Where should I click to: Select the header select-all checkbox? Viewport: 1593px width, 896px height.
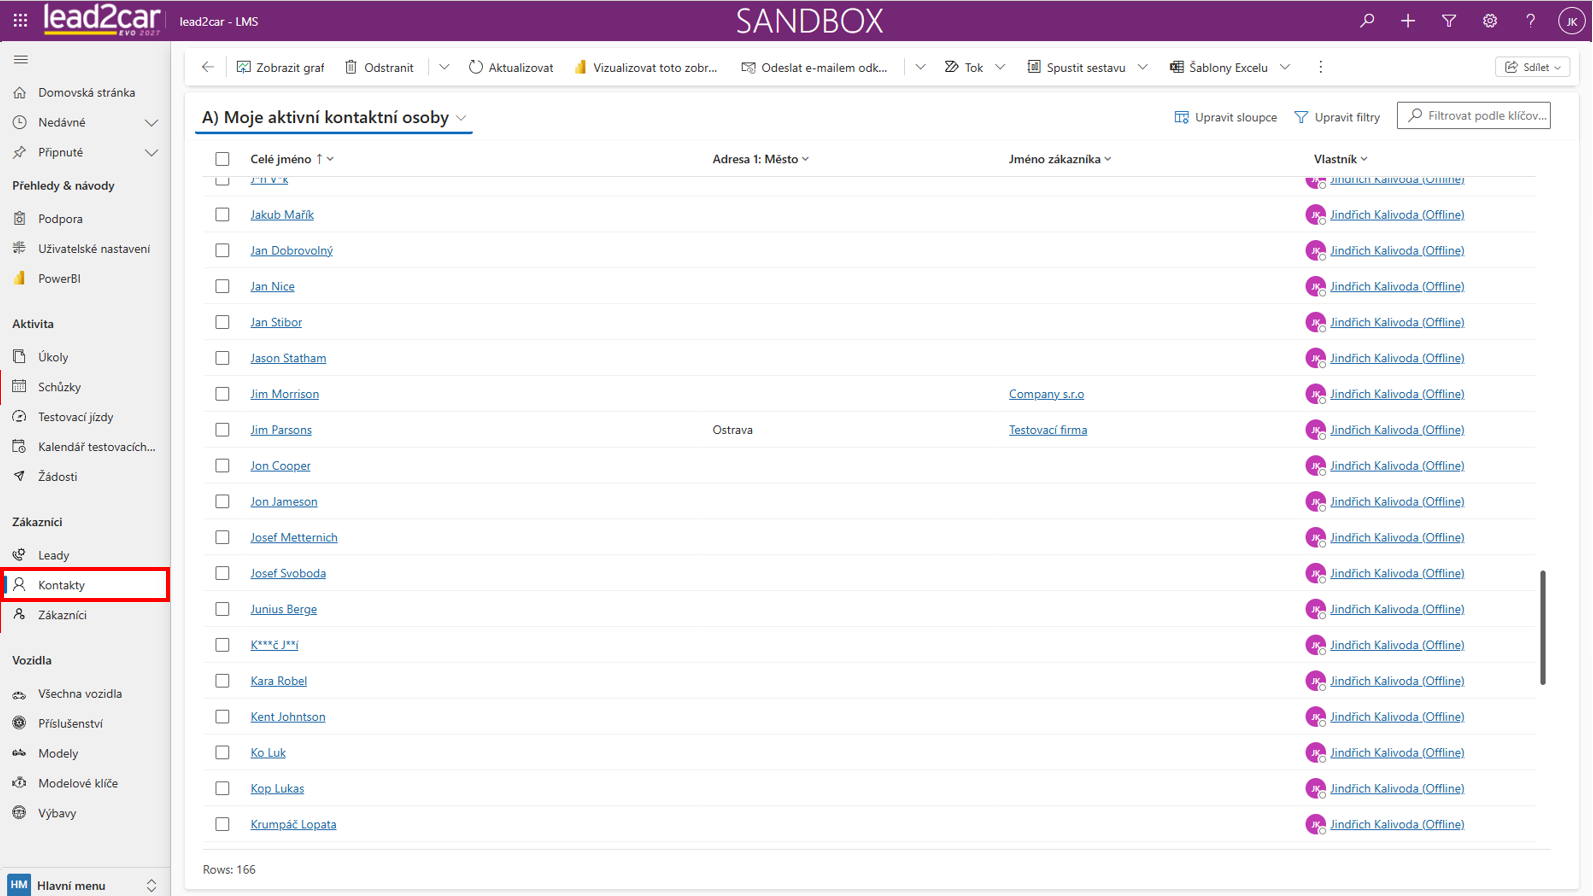pos(222,159)
